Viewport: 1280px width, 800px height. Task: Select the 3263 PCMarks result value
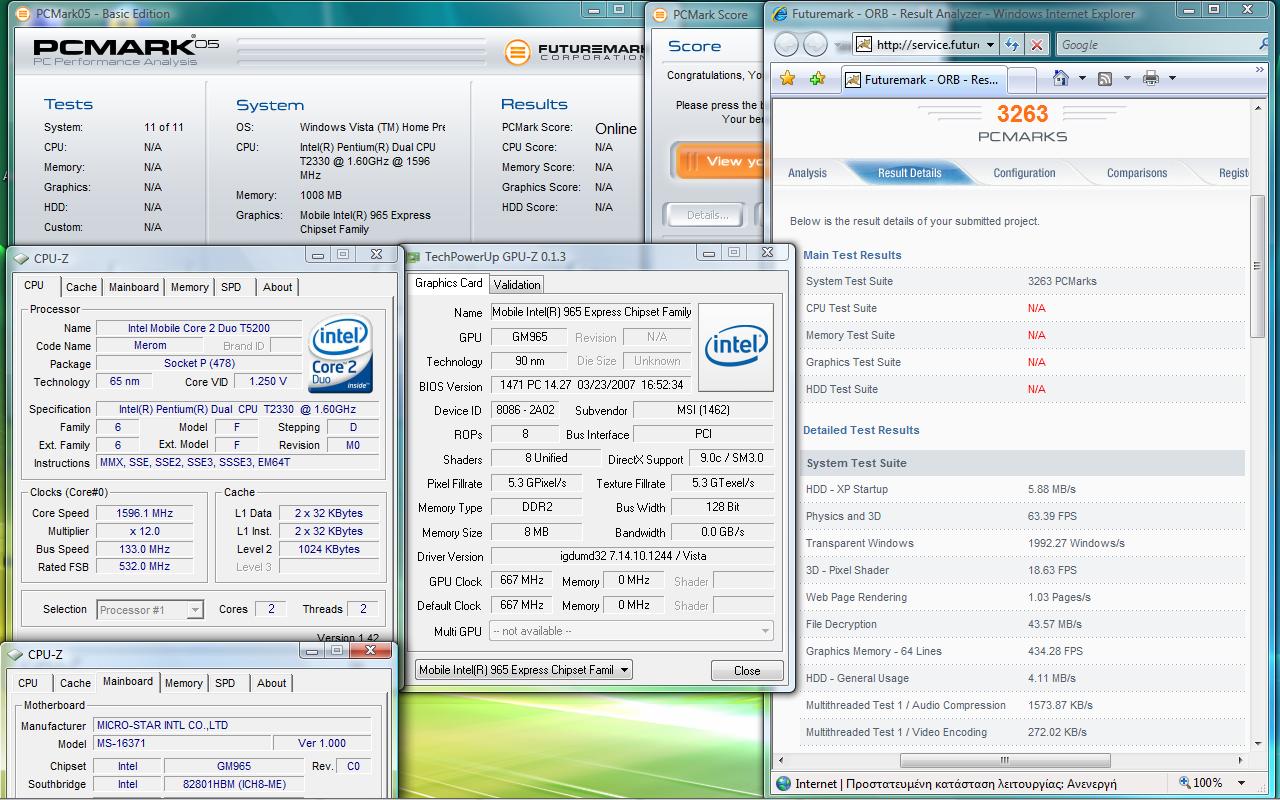1062,281
